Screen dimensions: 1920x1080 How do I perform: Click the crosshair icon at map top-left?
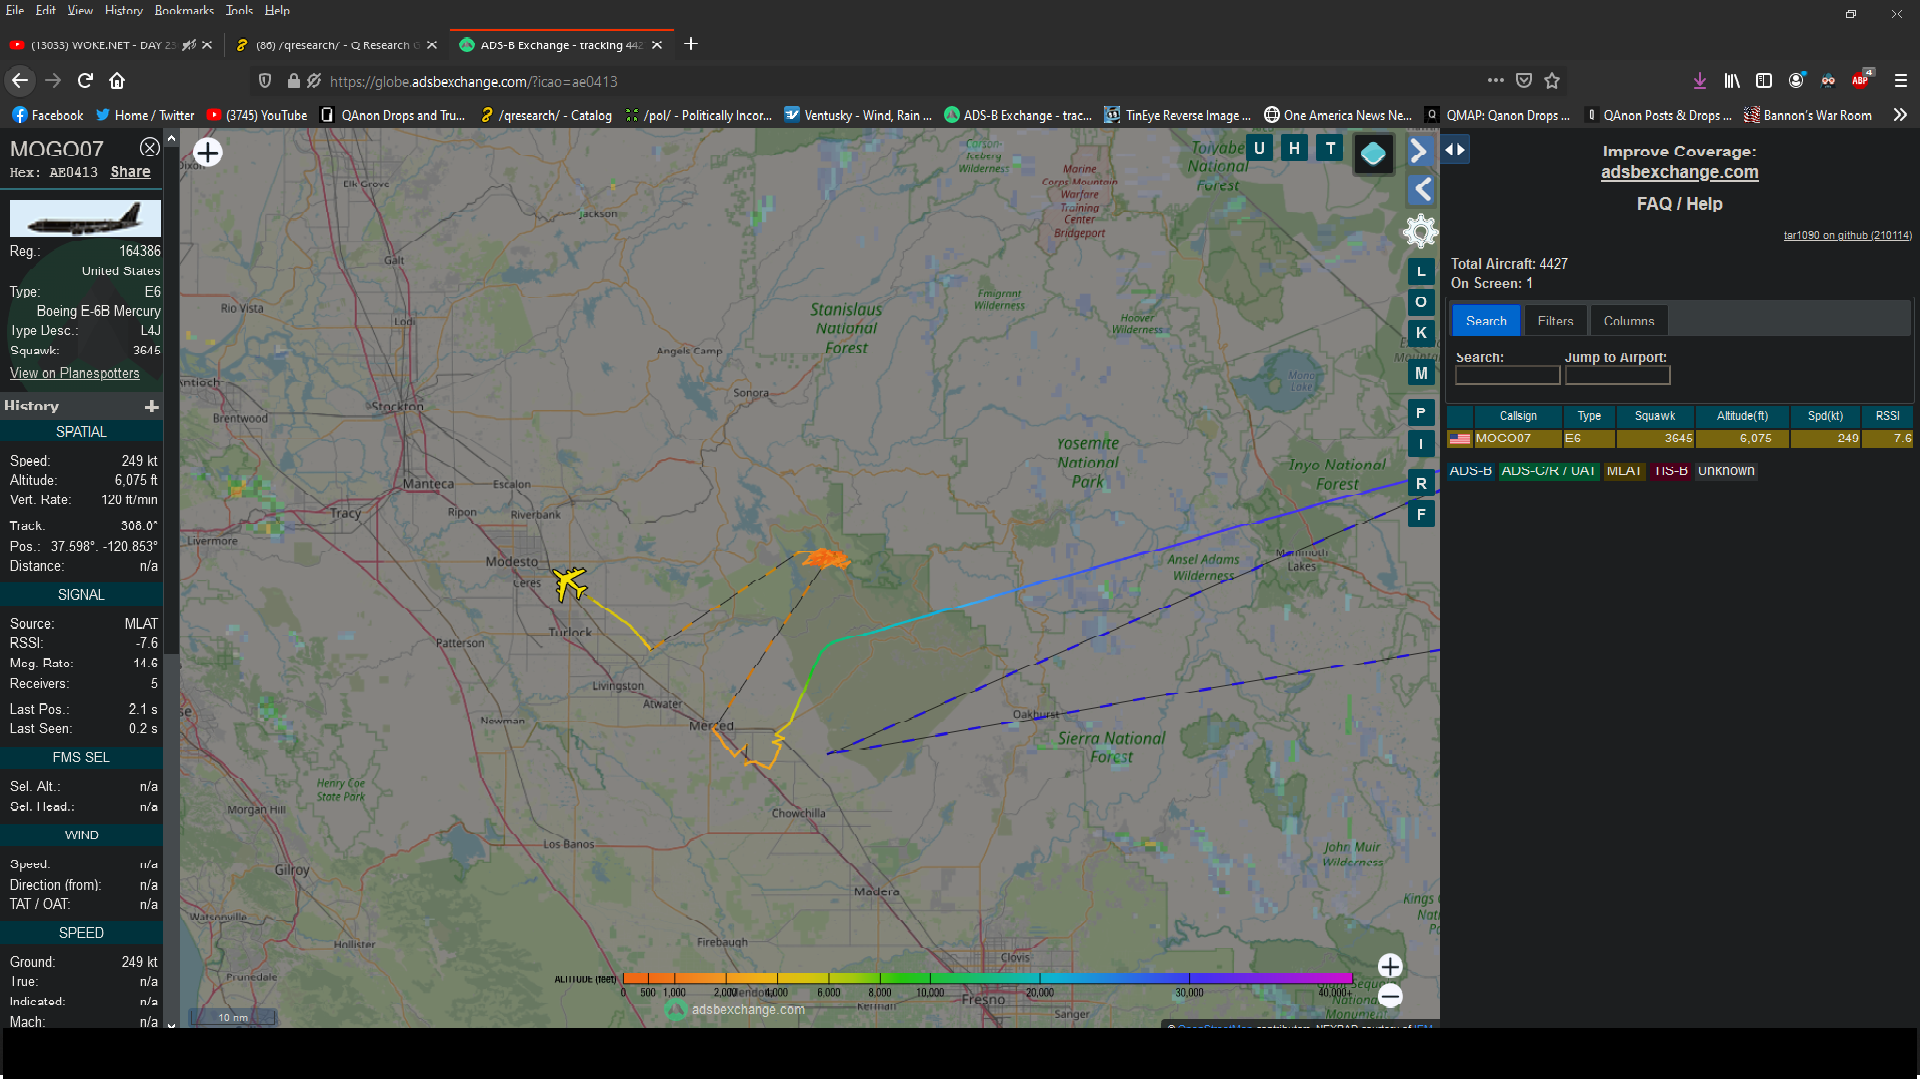(x=208, y=153)
